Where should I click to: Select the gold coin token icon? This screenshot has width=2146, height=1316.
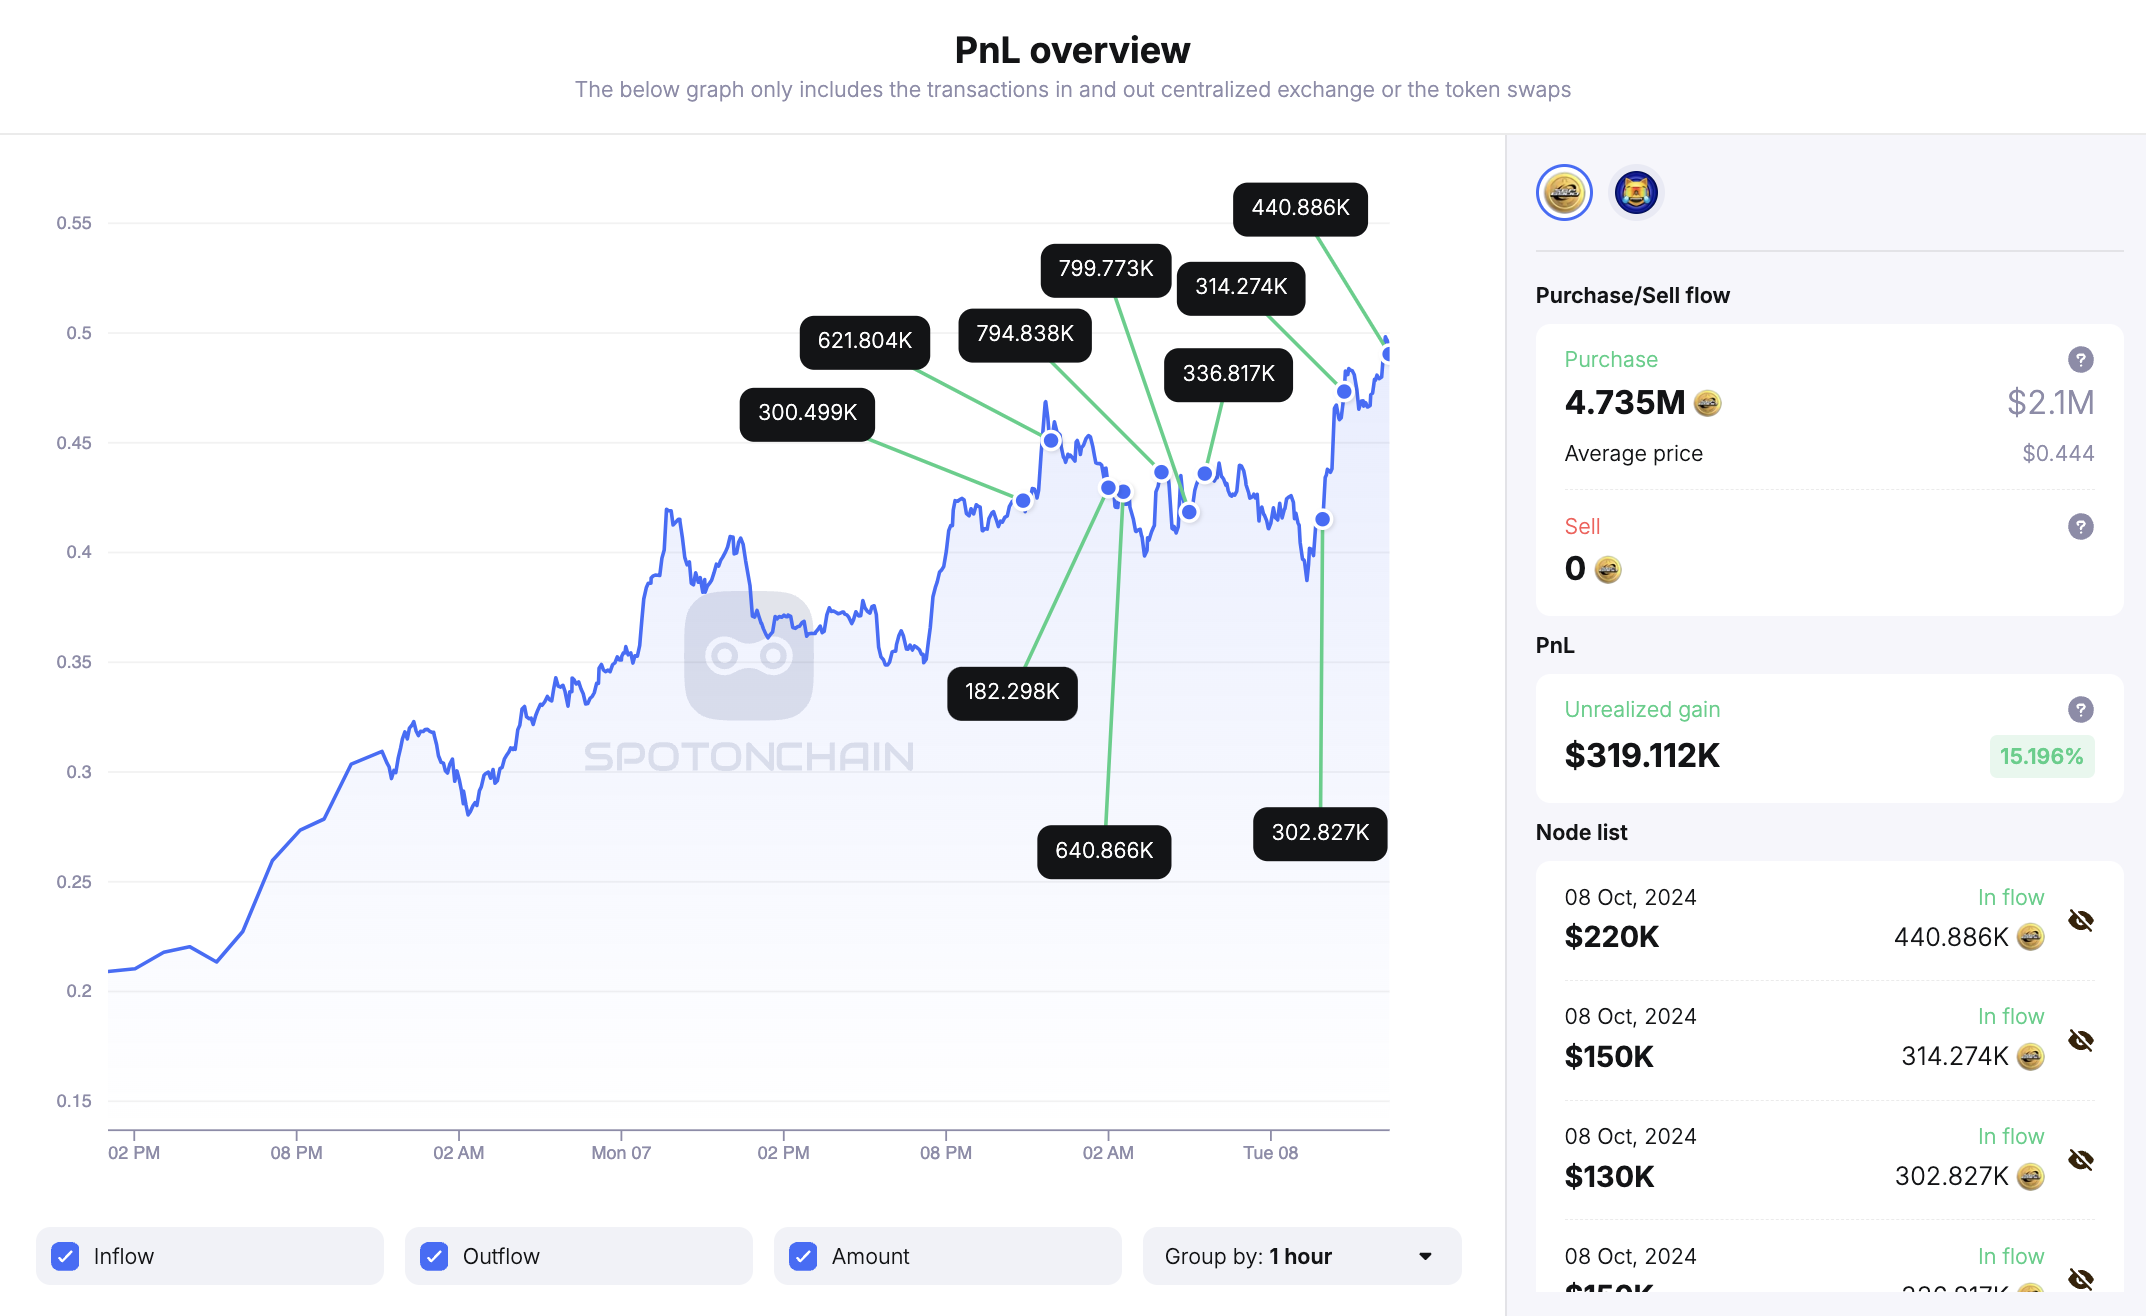pos(1564,192)
